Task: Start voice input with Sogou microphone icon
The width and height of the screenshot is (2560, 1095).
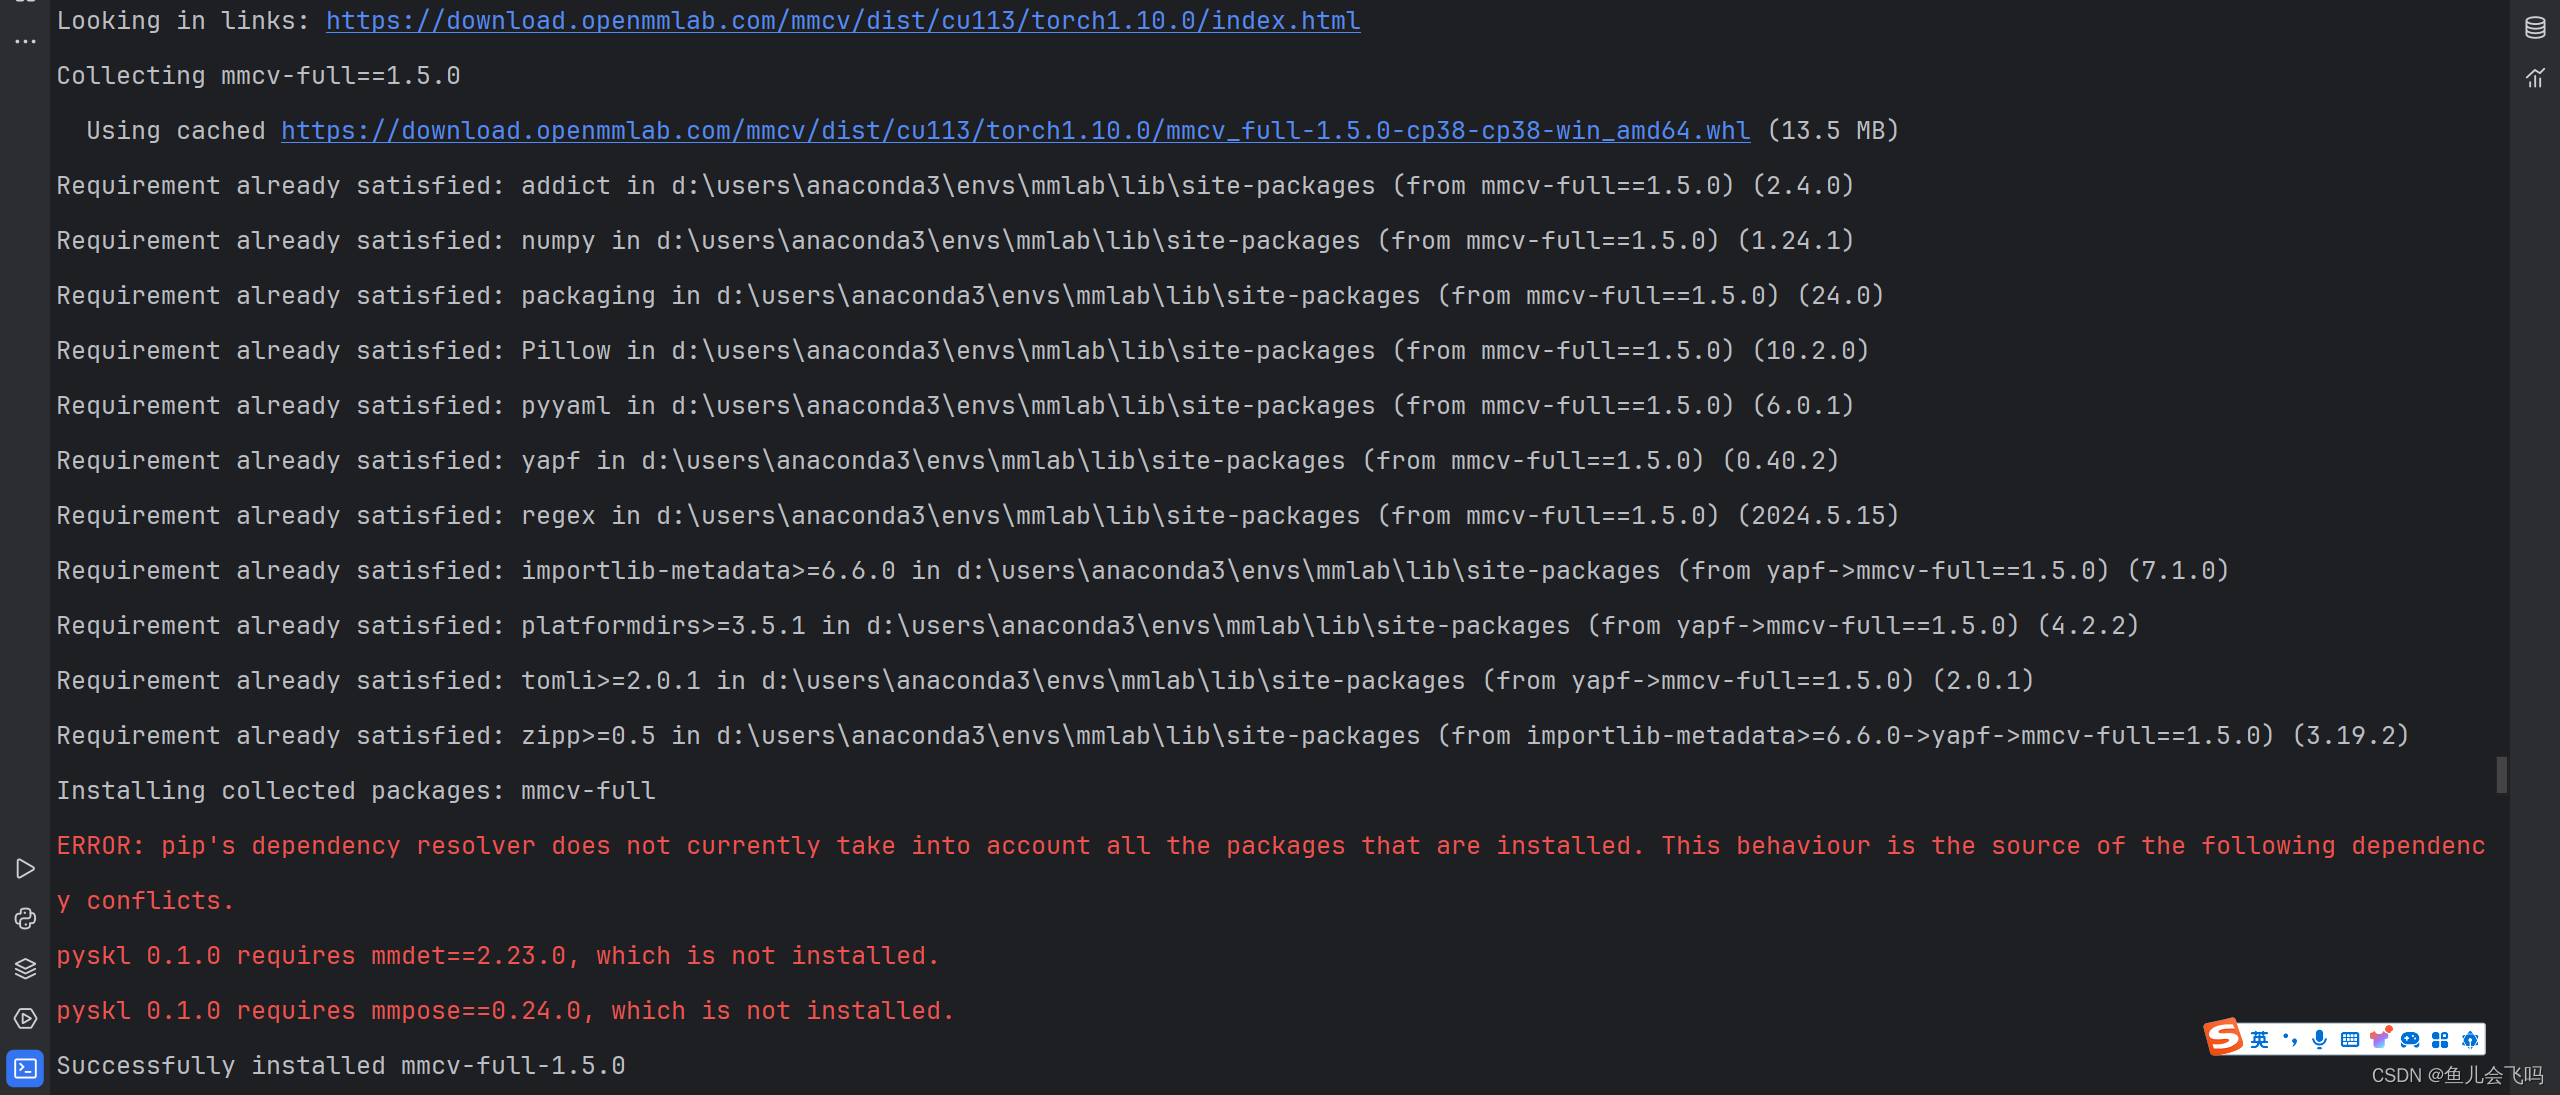Action: 2320,1040
